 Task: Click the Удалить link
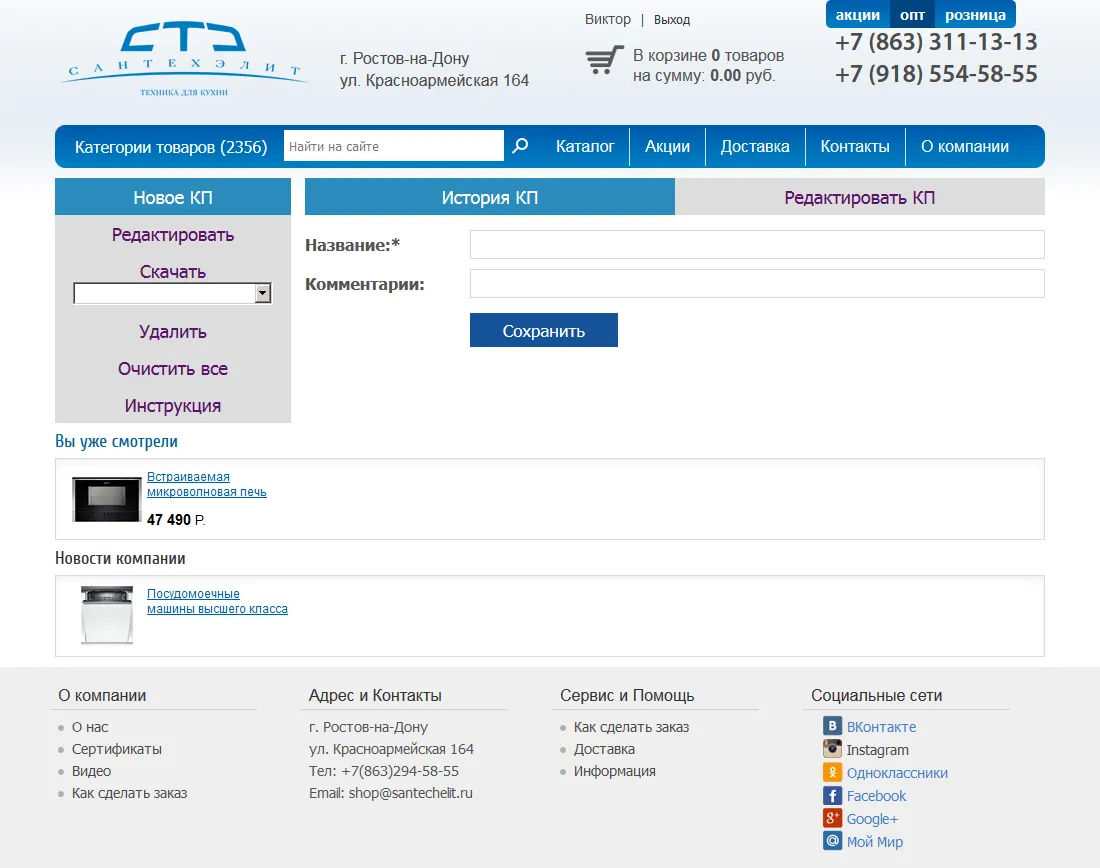pos(173,331)
